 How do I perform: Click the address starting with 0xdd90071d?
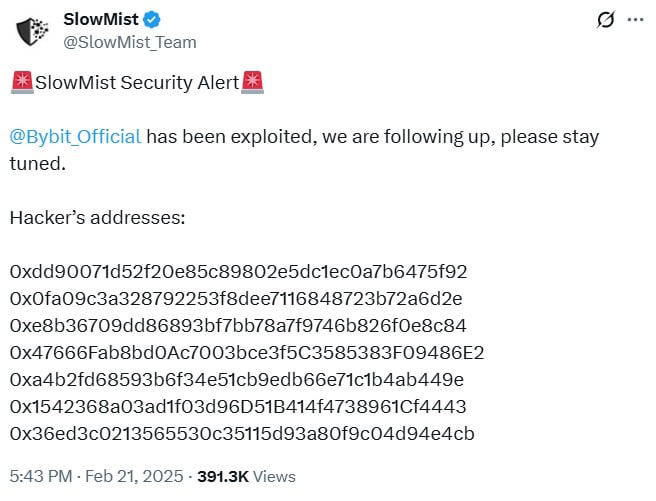(238, 272)
